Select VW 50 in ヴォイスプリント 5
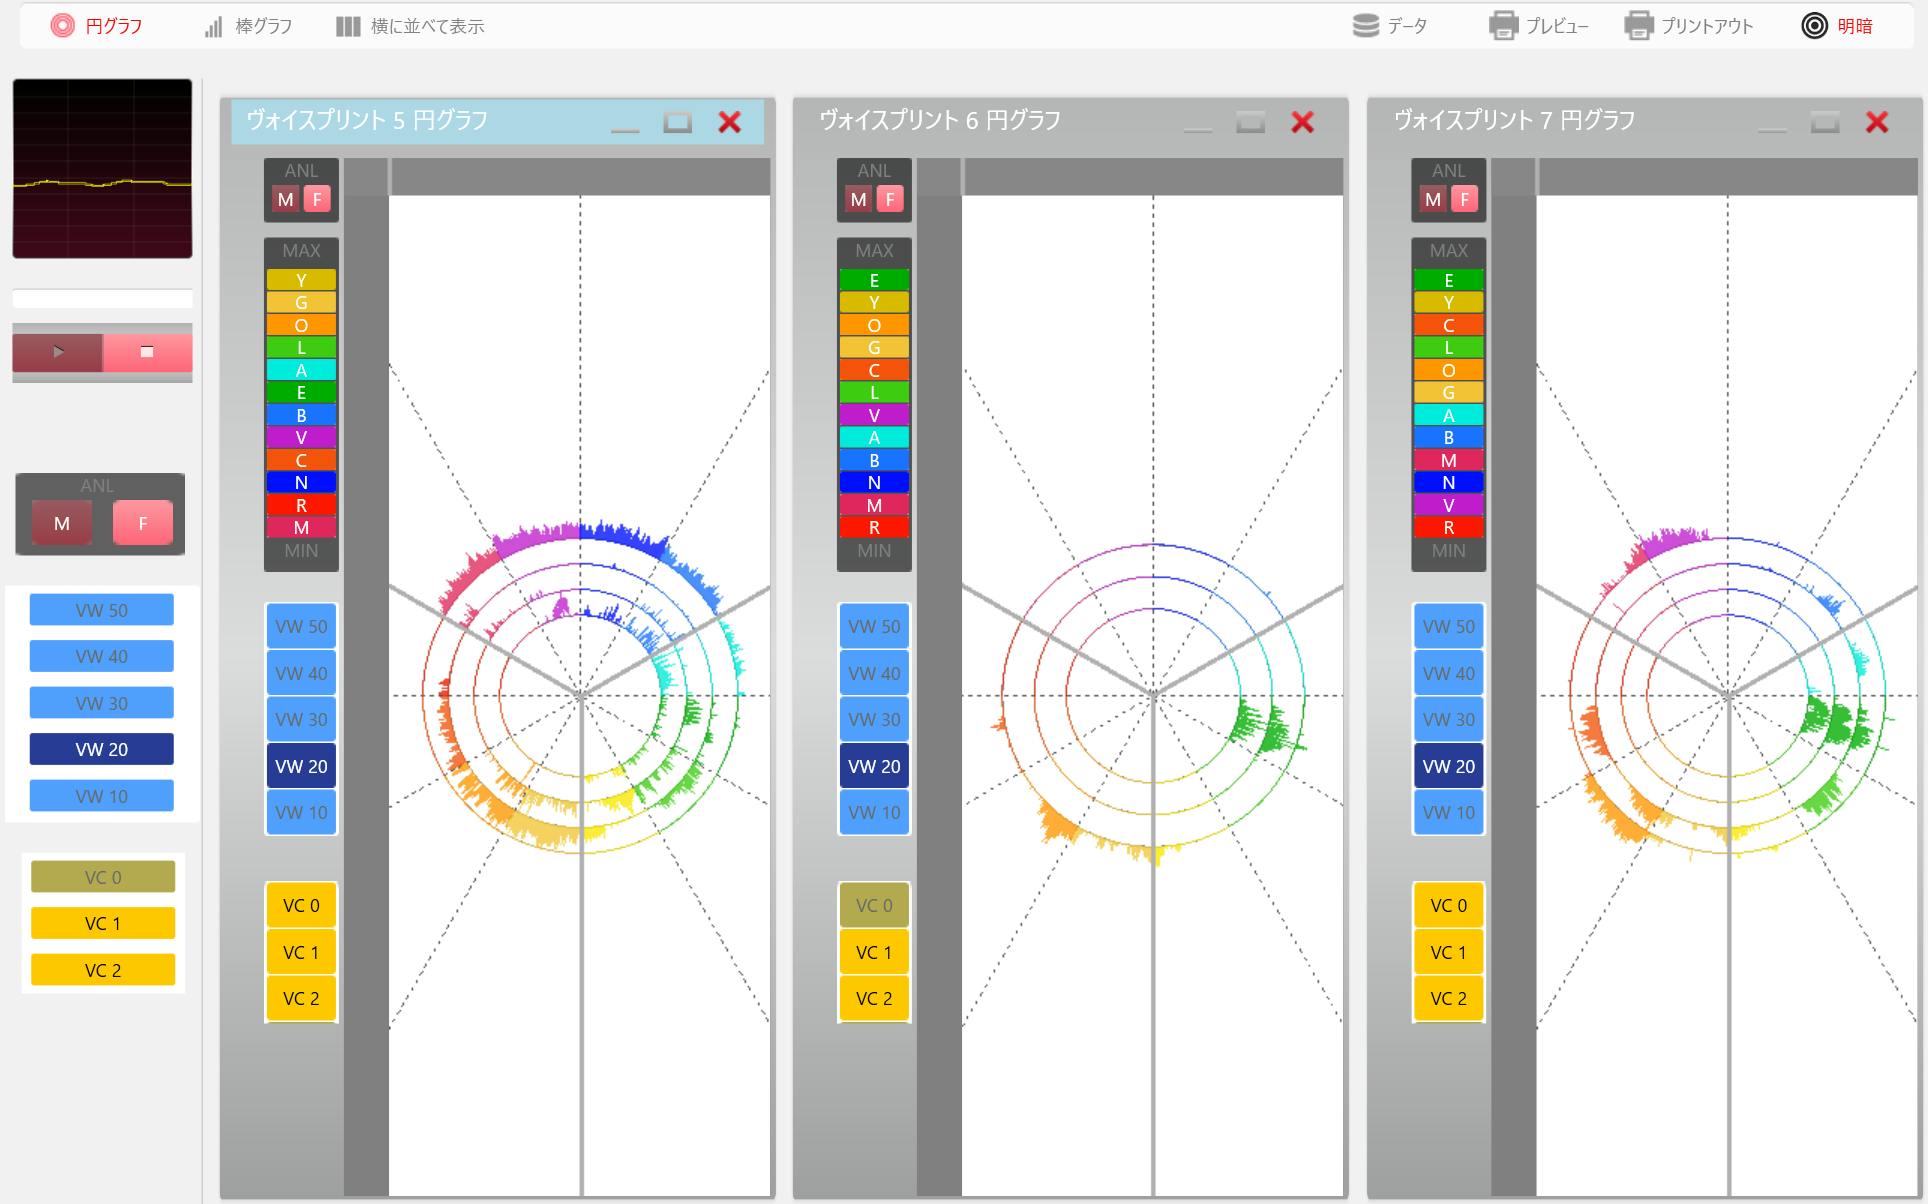Viewport: 1928px width, 1204px height. [x=301, y=627]
